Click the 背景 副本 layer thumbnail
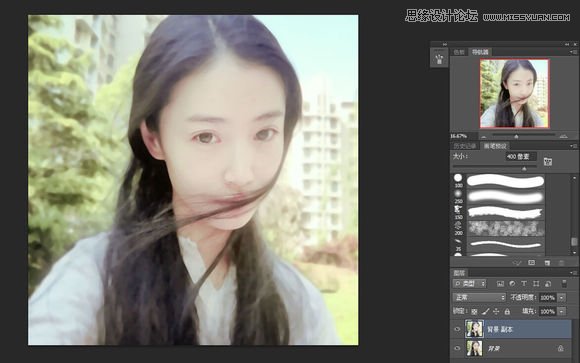Viewport: 580px width, 363px height. [474, 329]
